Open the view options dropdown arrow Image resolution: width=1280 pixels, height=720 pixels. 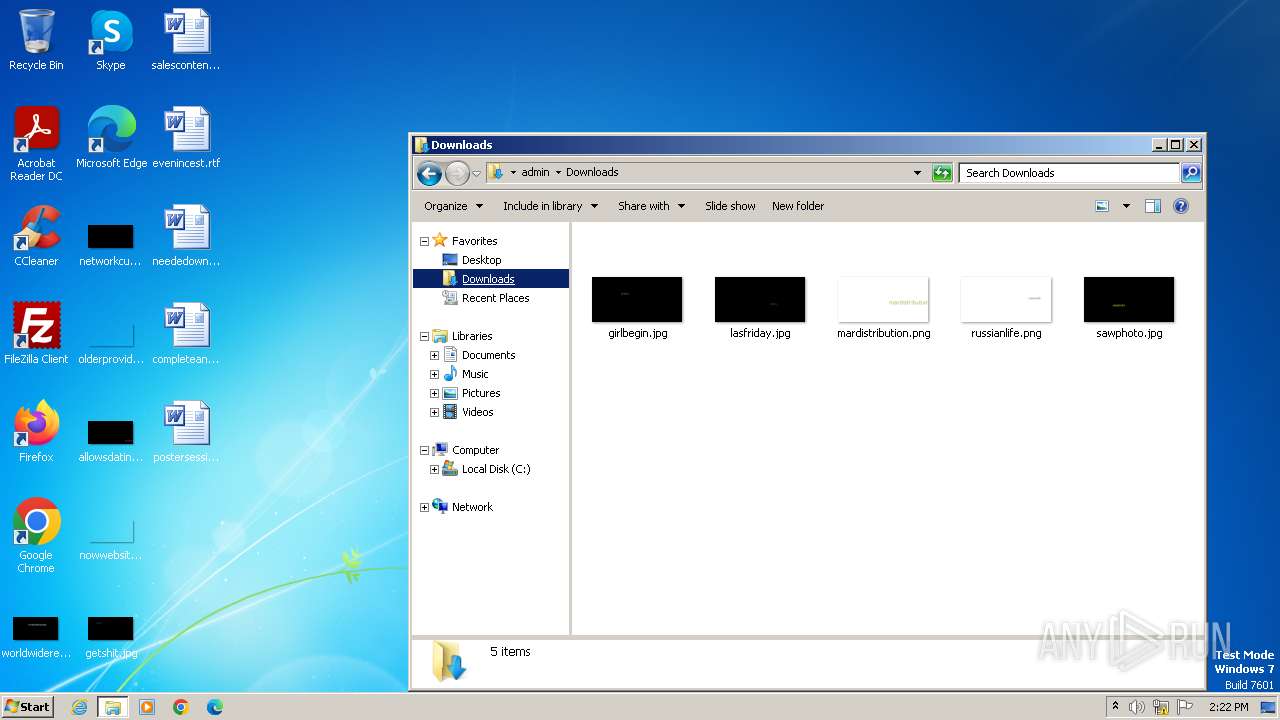click(x=1126, y=206)
